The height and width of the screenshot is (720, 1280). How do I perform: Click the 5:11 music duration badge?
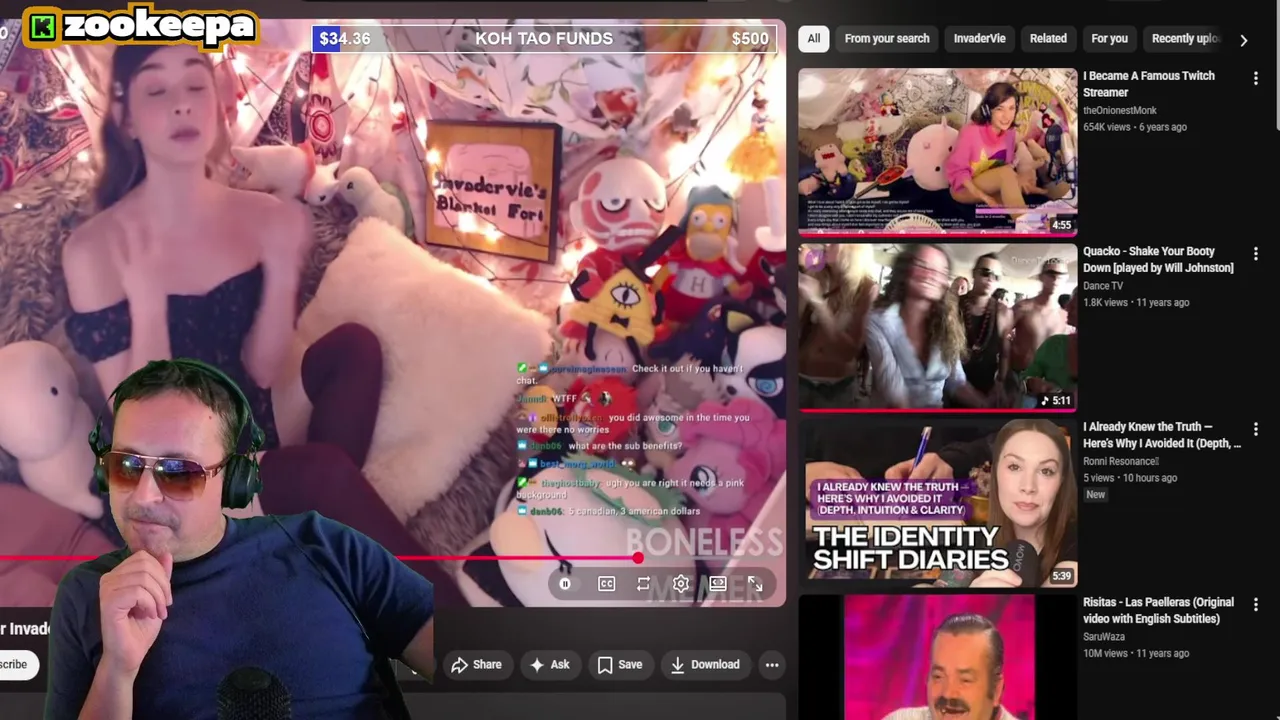coord(1056,401)
